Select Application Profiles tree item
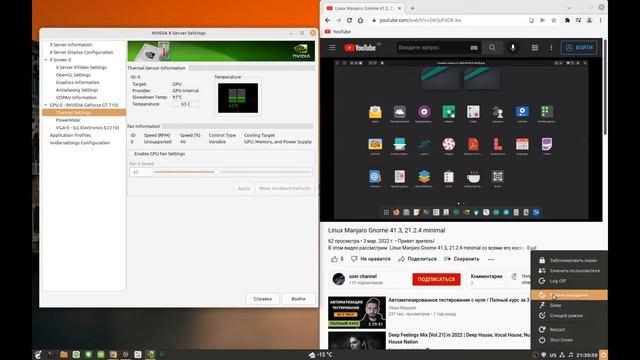This screenshot has width=640, height=360. pos(70,135)
